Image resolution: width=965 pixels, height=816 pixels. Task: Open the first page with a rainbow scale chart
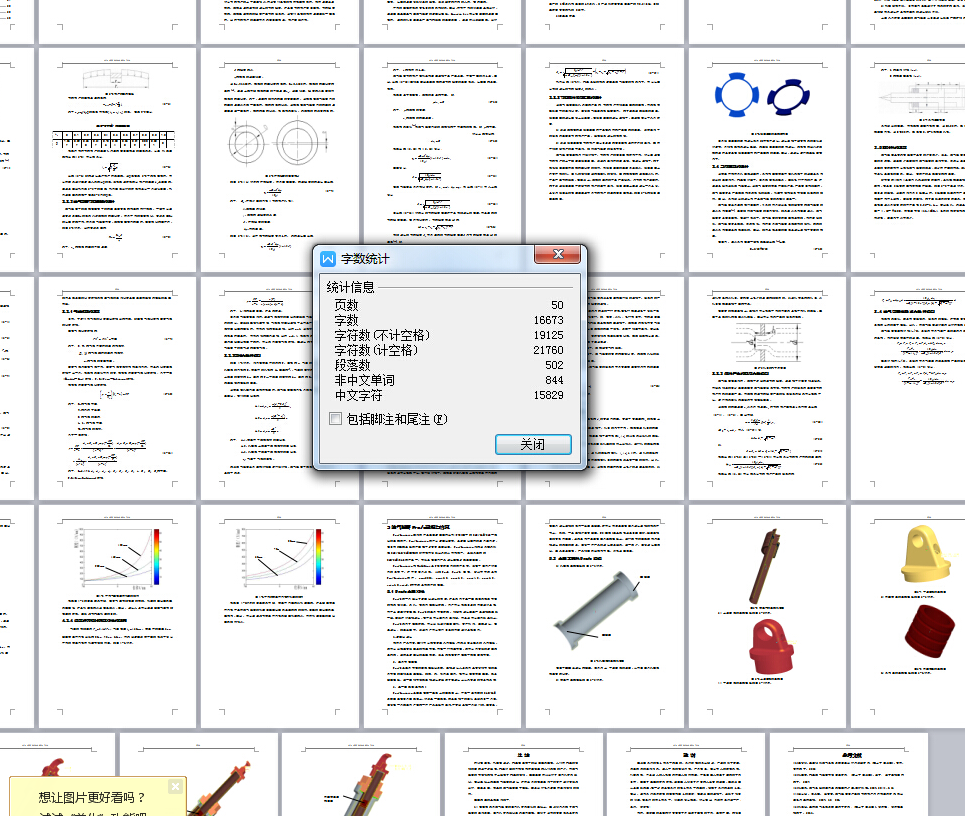117,617
